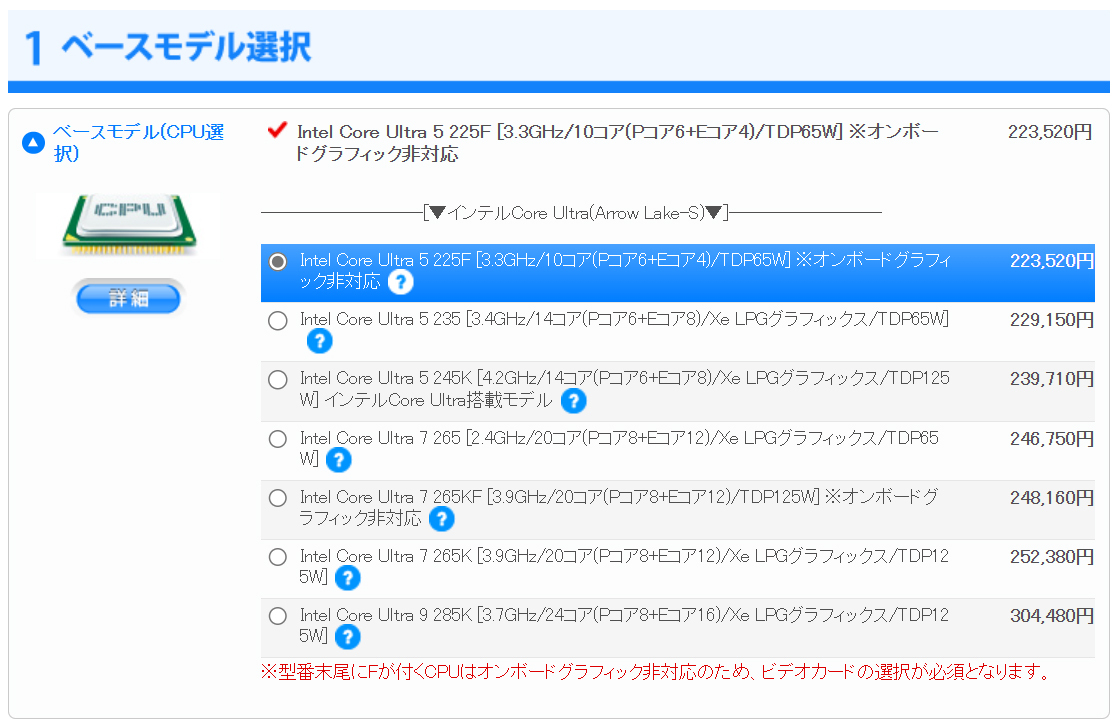This screenshot has height=726, width=1115.
Task: Click the 詳細 details button
Action: (129, 298)
